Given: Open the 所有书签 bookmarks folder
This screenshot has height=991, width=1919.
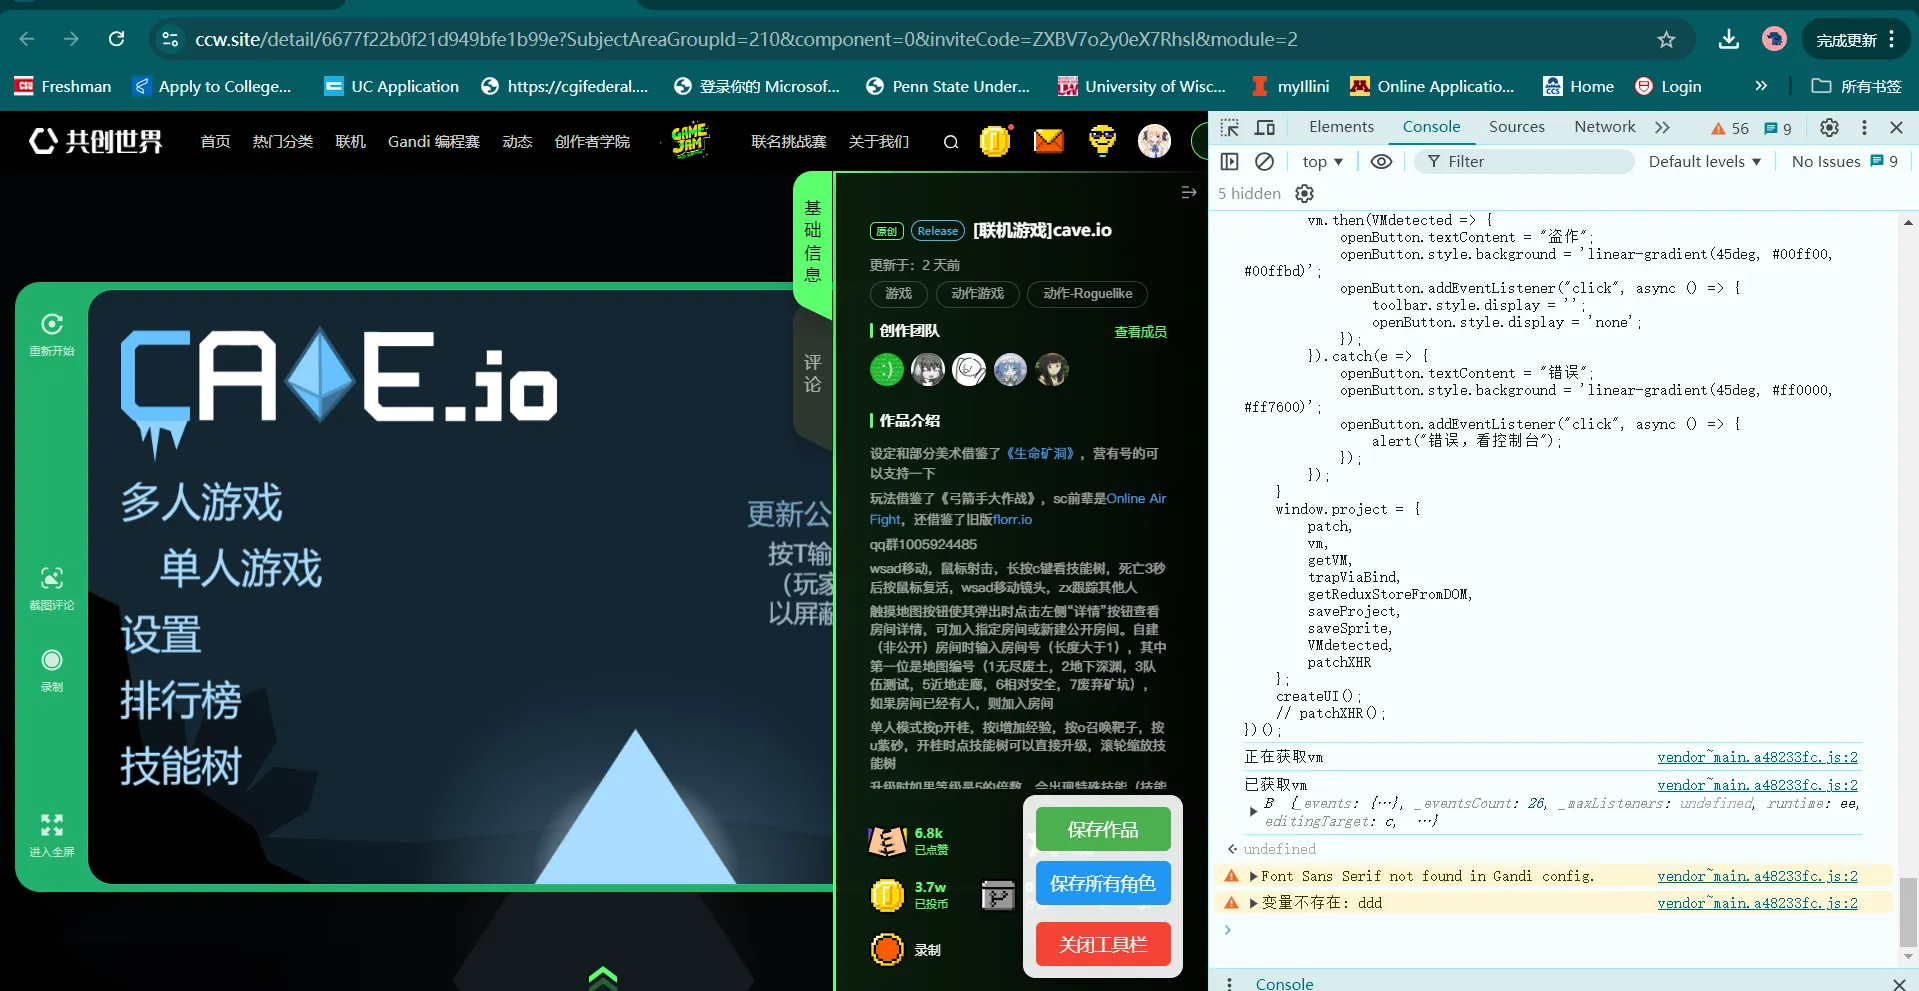Looking at the screenshot, I should pos(1857,86).
